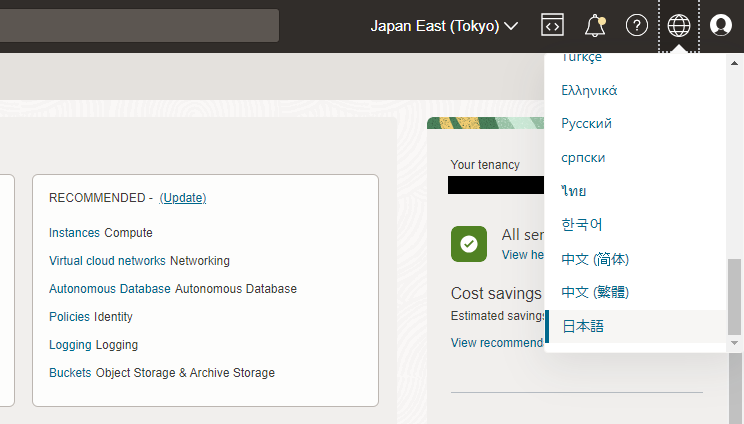The height and width of the screenshot is (424, 744).
Task: Expand the Japan East (Tokyo) region dropdown
Action: click(x=444, y=26)
